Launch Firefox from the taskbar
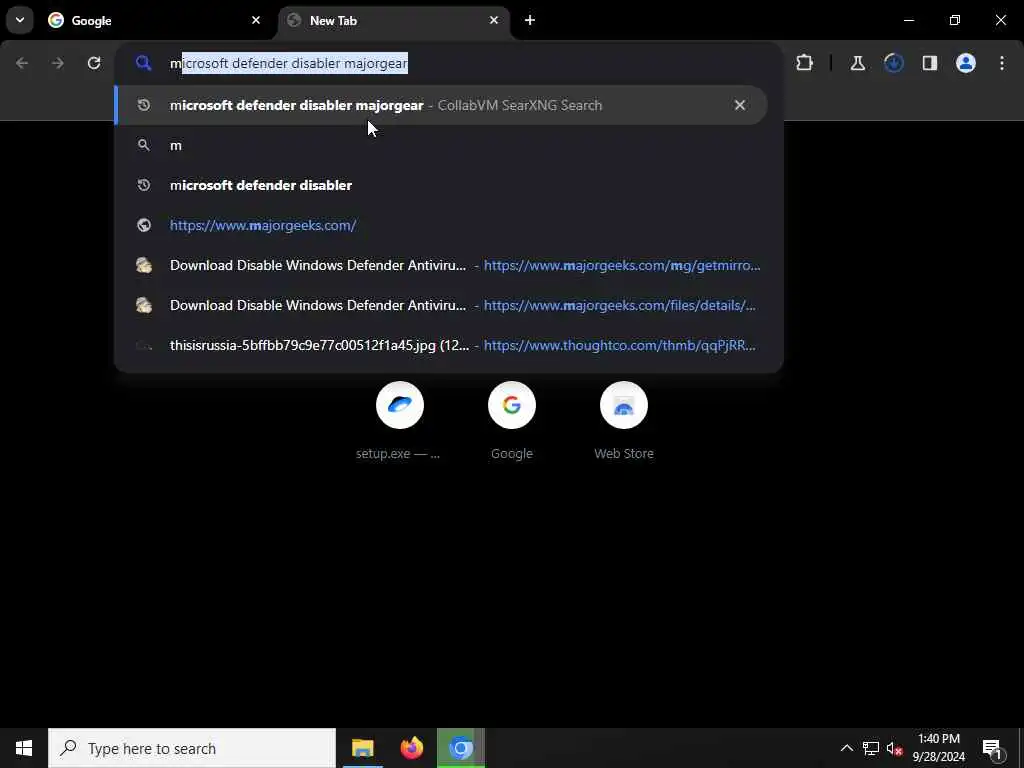The height and width of the screenshot is (768, 1024). [411, 748]
